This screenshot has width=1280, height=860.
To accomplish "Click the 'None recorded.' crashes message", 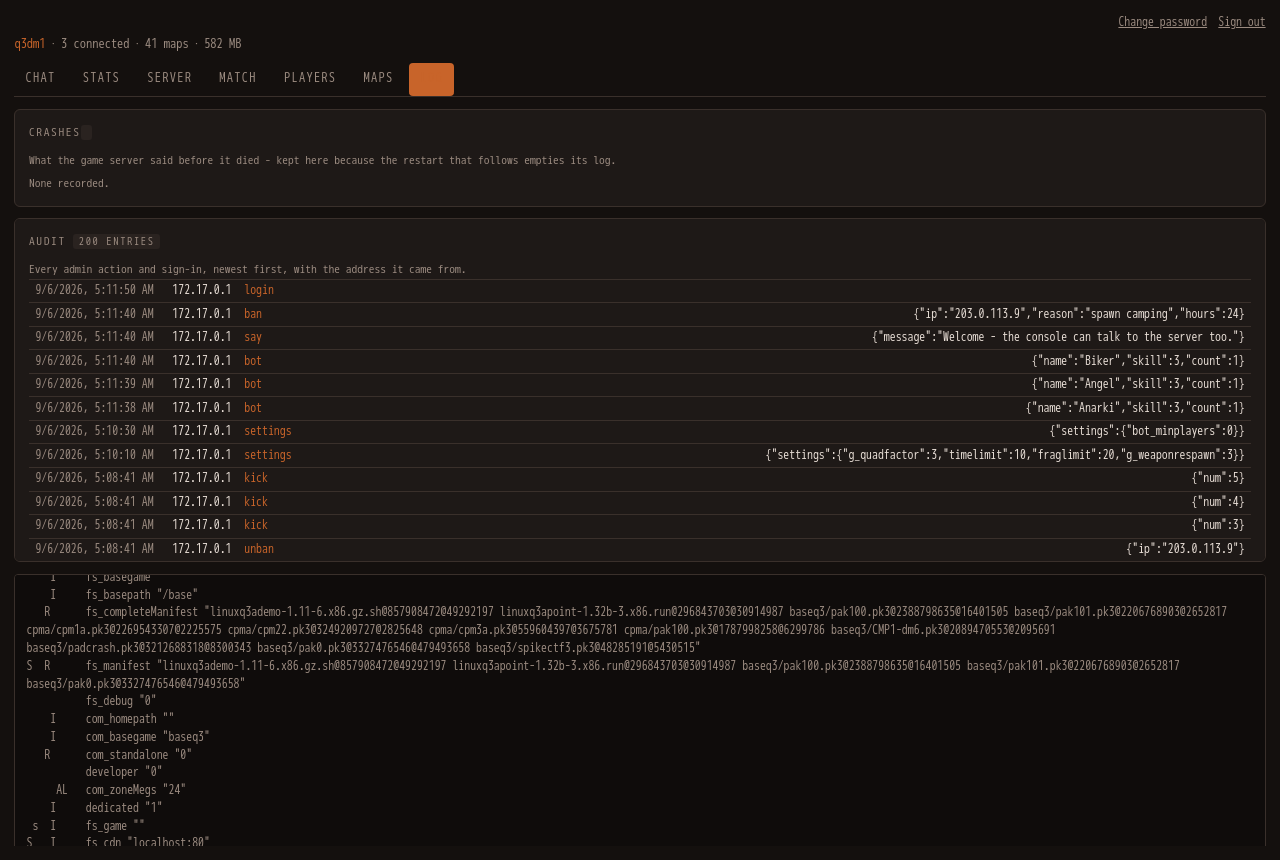I will click(69, 184).
